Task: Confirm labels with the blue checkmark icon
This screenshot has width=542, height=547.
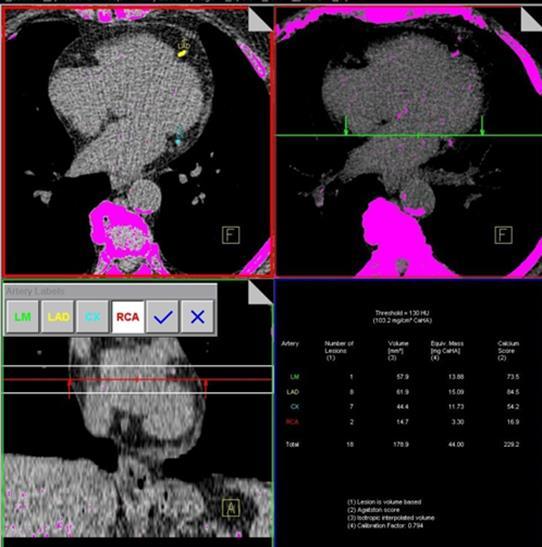Action: pyautogui.click(x=163, y=317)
